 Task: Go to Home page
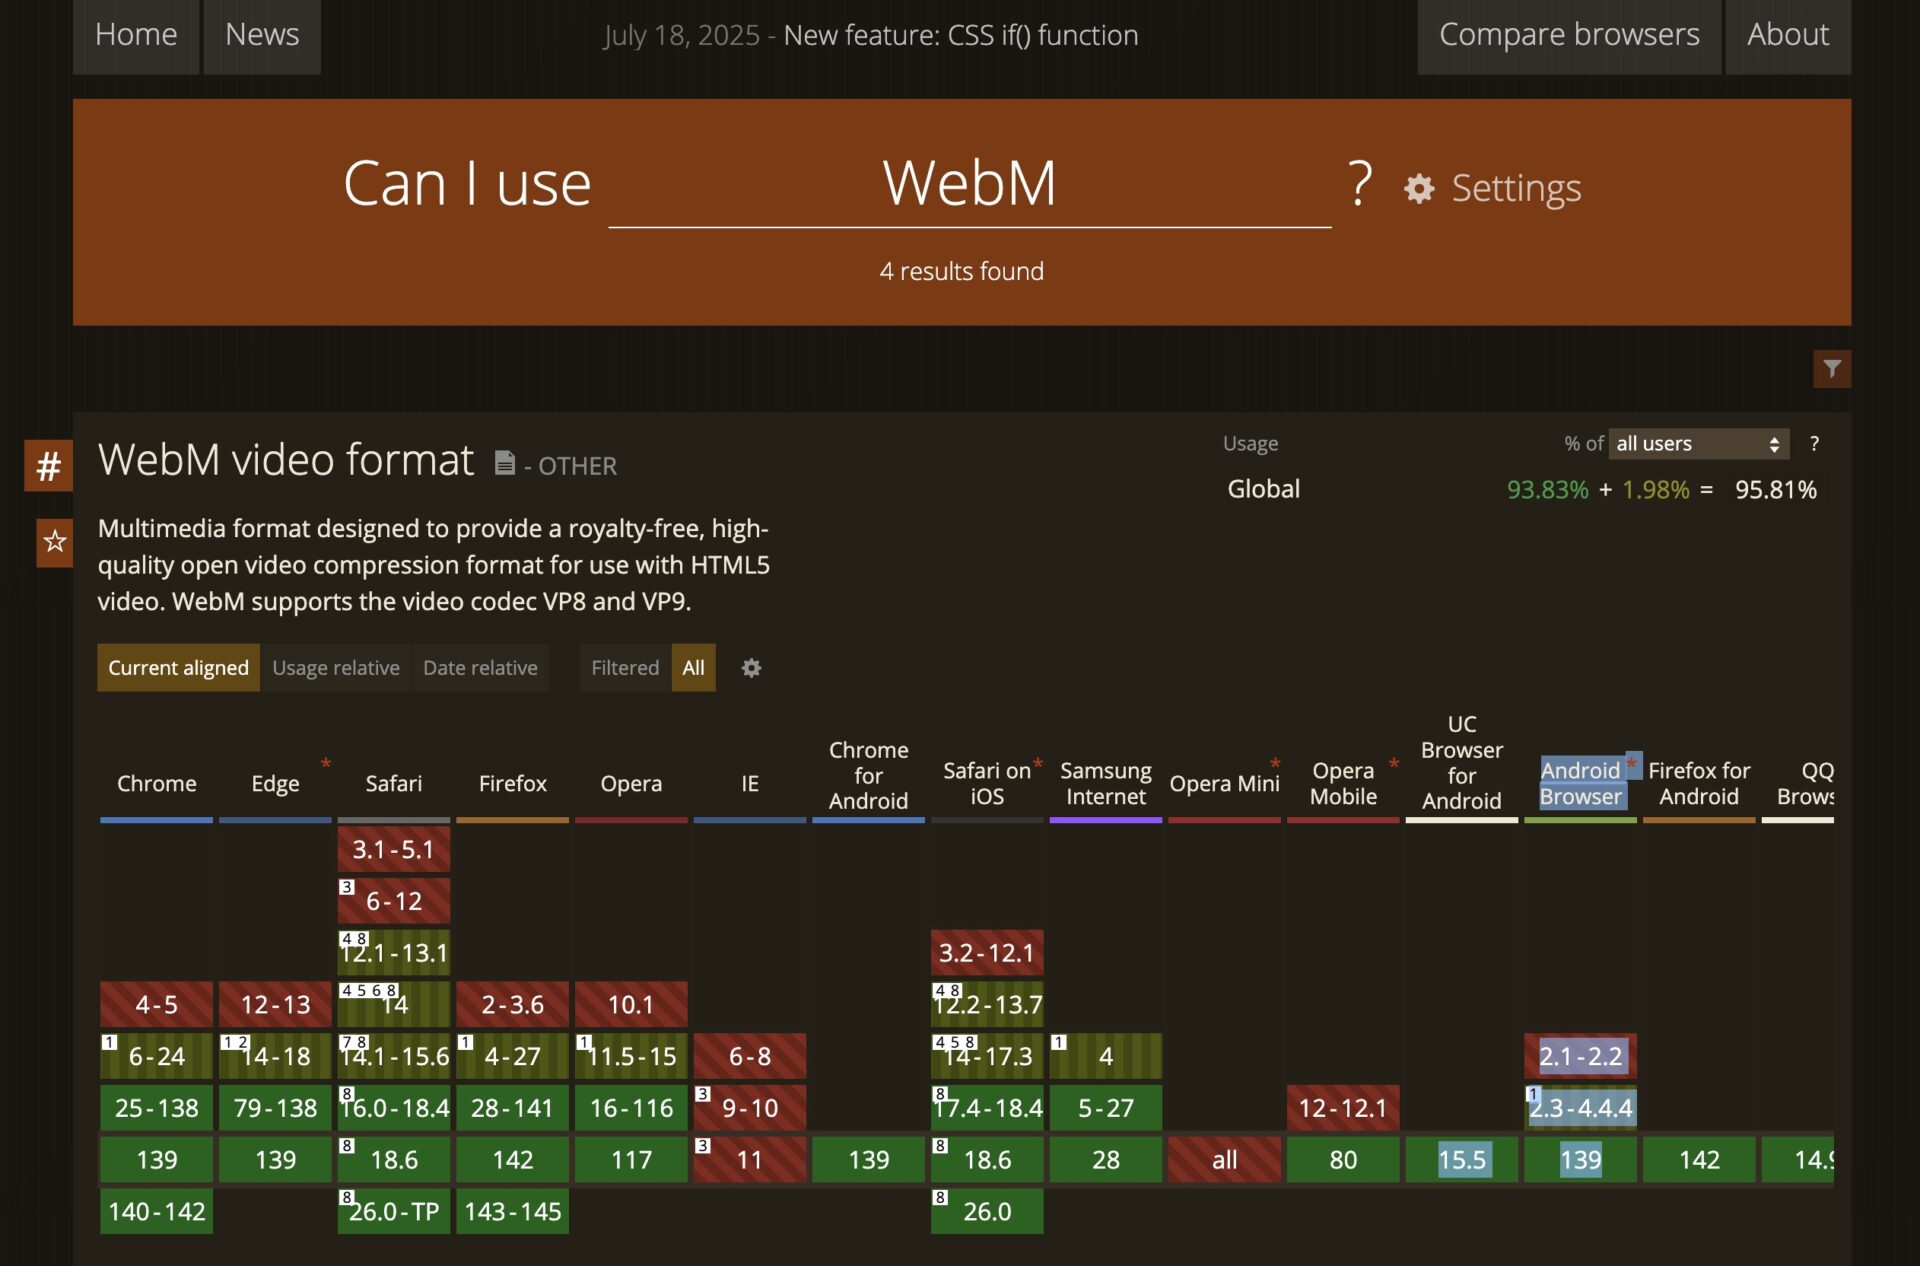[136, 35]
